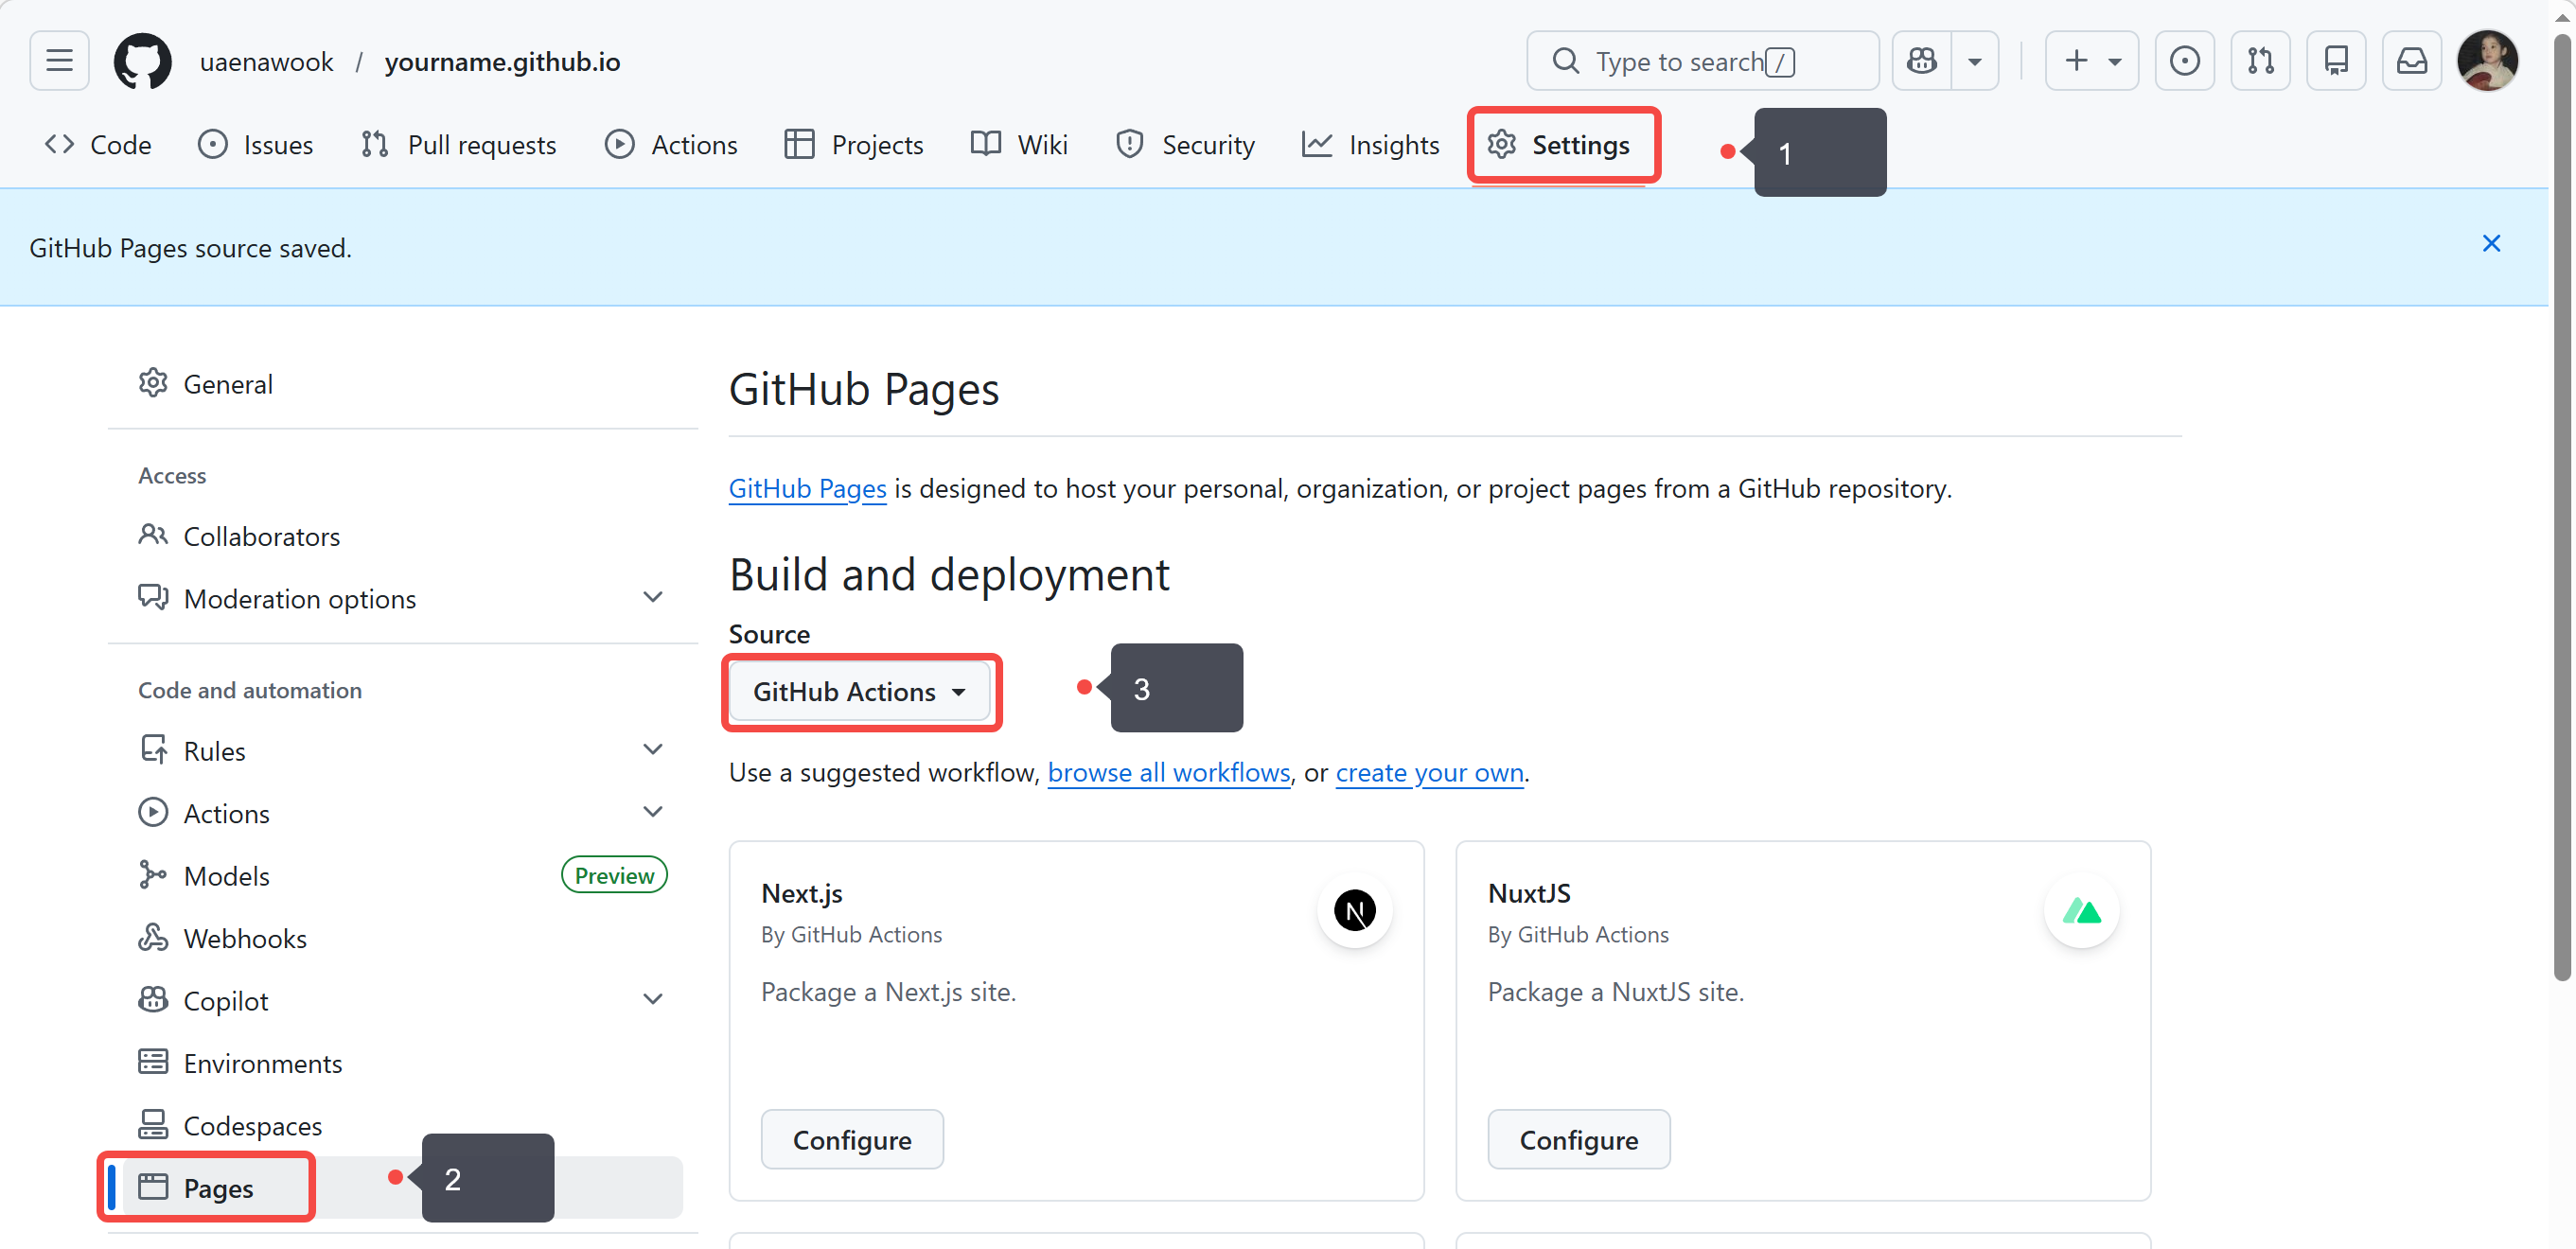This screenshot has width=2576, height=1249.
Task: Expand Copilot sidebar section
Action: tap(652, 1000)
